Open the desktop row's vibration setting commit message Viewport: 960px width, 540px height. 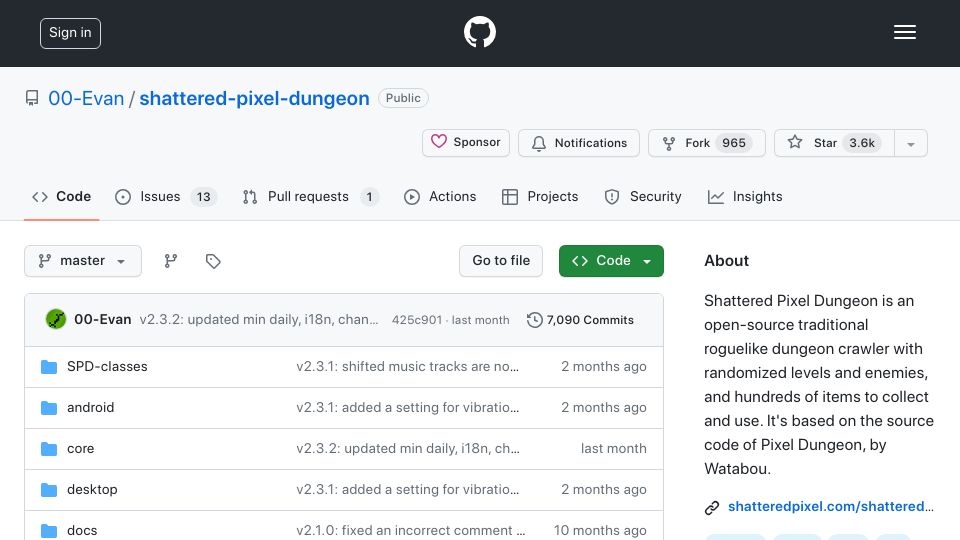point(407,489)
